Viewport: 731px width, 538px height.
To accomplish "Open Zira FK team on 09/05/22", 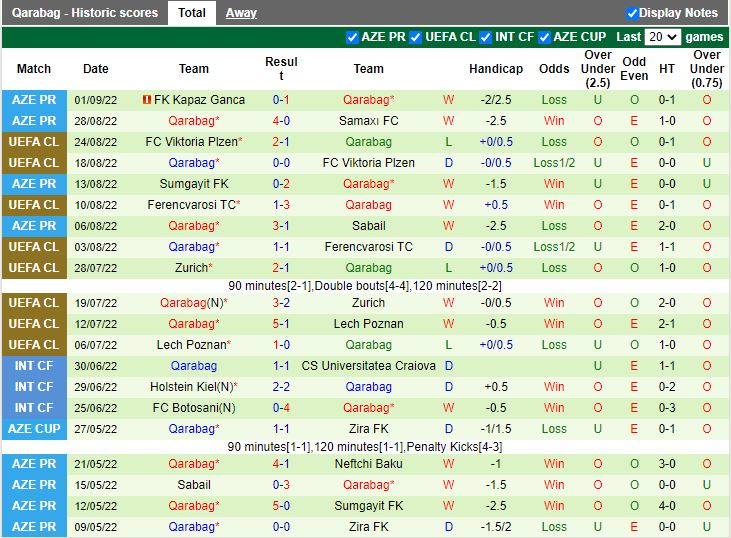I will click(368, 526).
